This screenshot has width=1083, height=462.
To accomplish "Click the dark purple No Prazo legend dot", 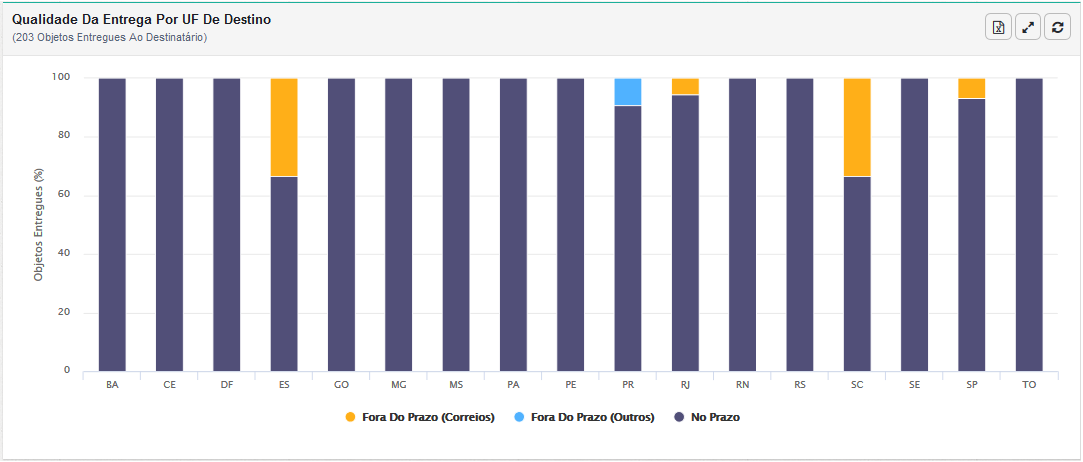I will pos(679,417).
